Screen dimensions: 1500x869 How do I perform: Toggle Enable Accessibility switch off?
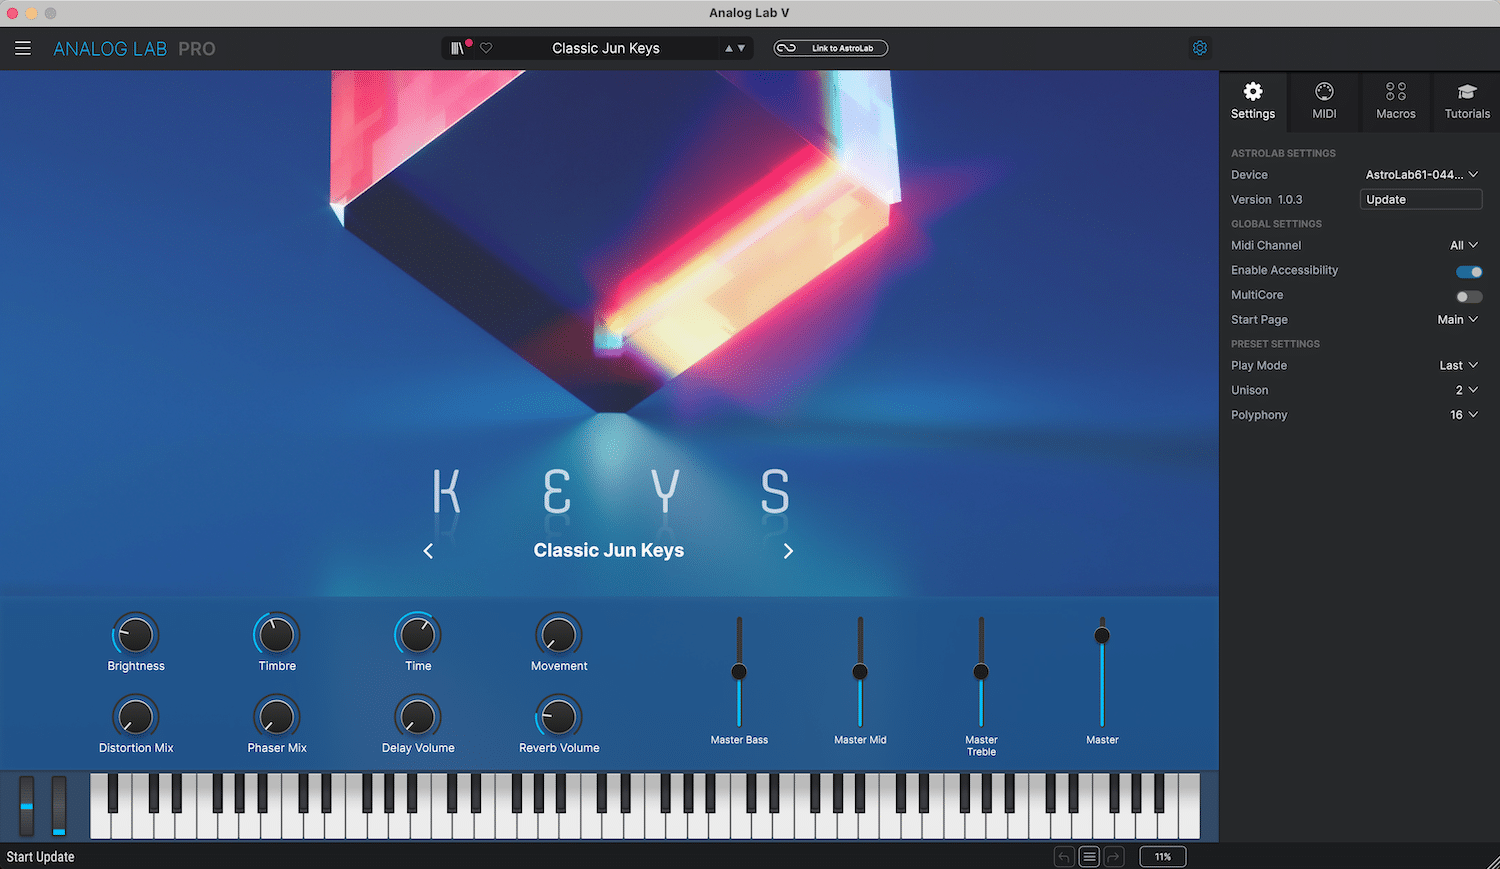1469,272
